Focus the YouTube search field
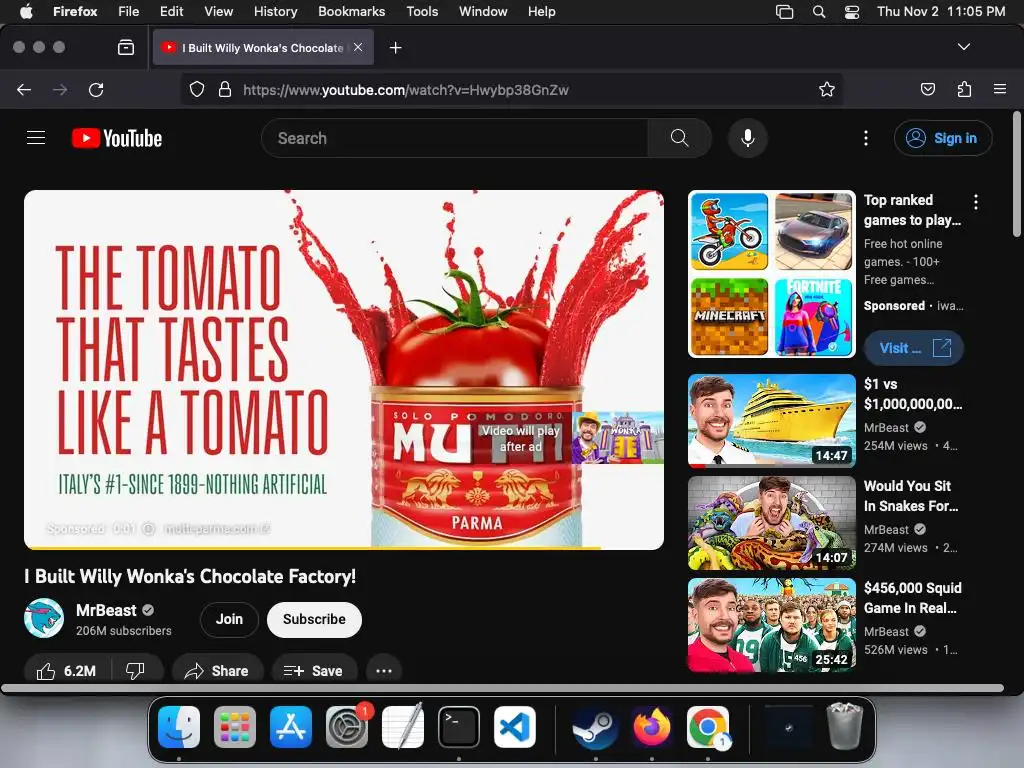This screenshot has height=768, width=1024. tap(455, 138)
